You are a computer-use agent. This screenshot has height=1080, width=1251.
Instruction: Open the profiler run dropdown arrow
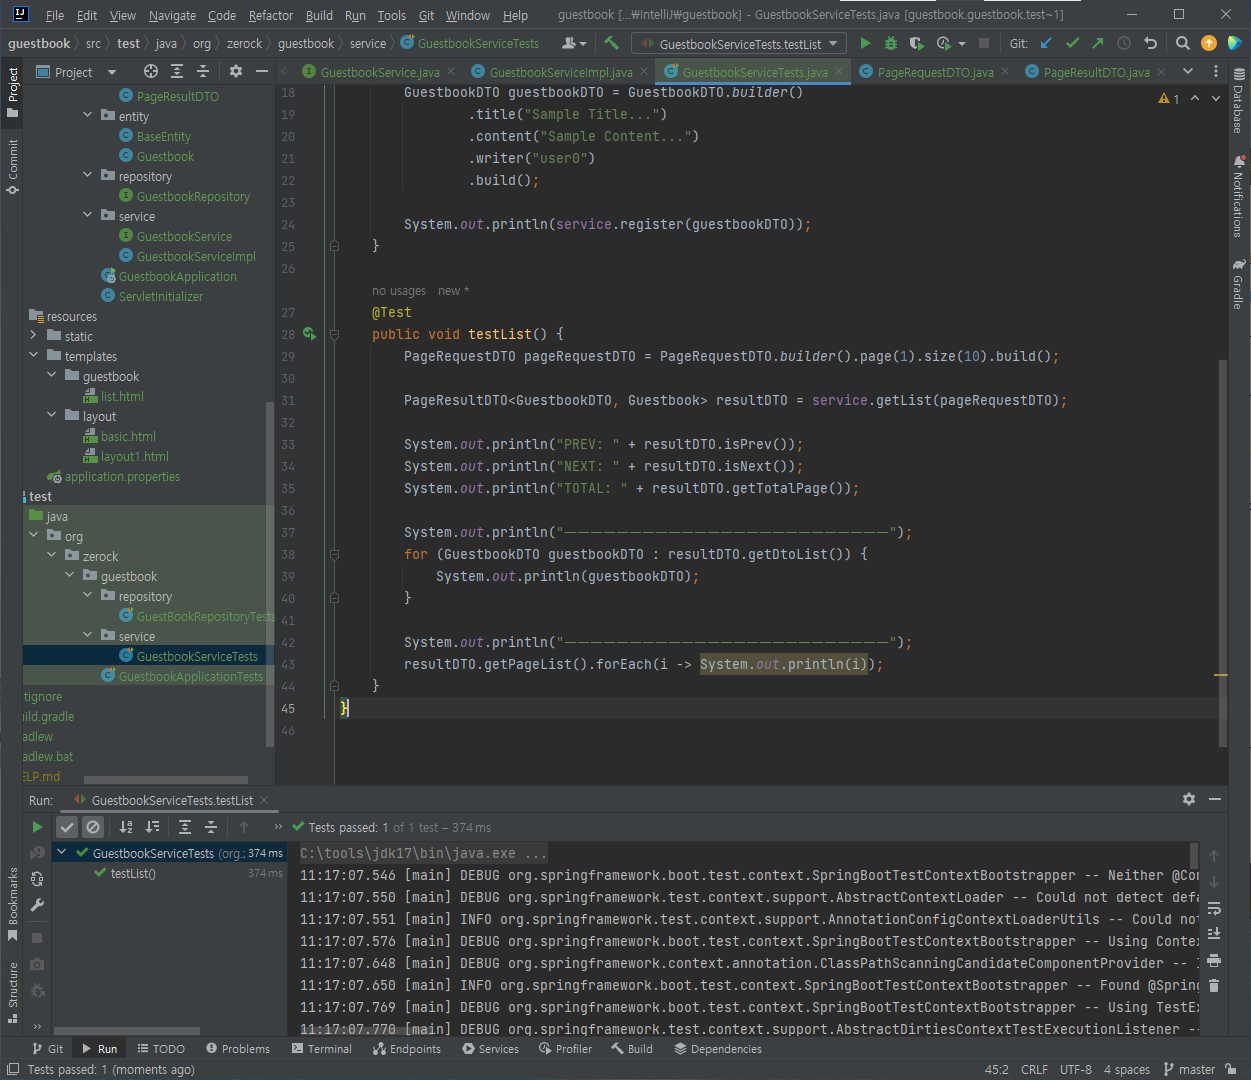(962, 43)
